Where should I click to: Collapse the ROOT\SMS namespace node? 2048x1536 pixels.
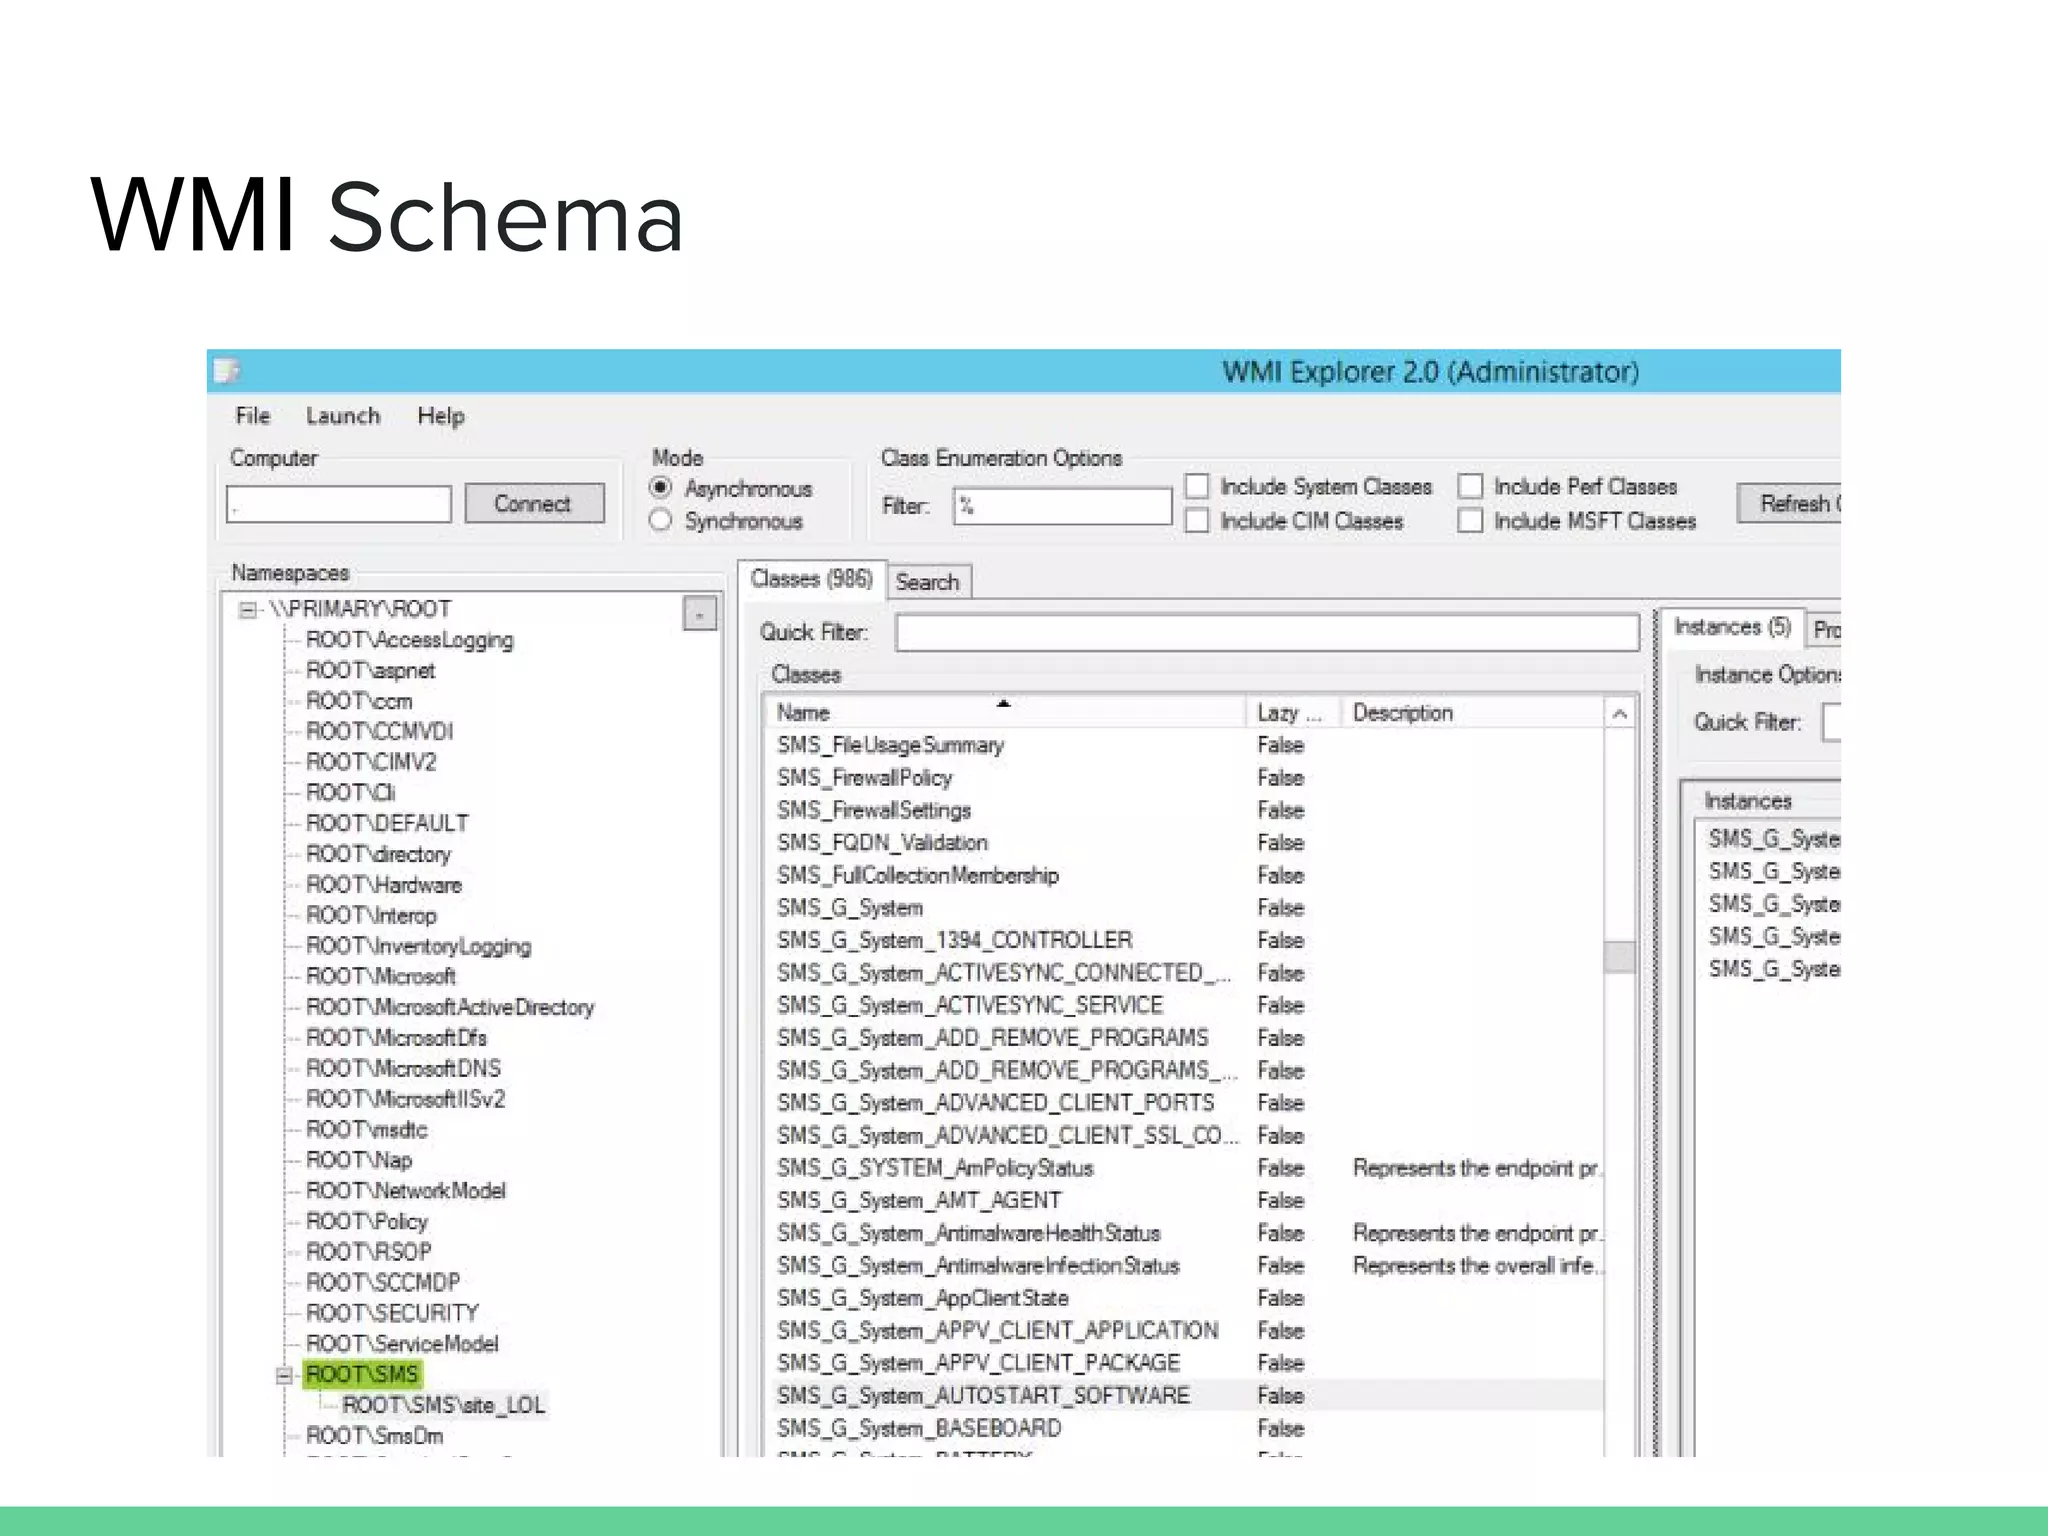click(x=284, y=1375)
